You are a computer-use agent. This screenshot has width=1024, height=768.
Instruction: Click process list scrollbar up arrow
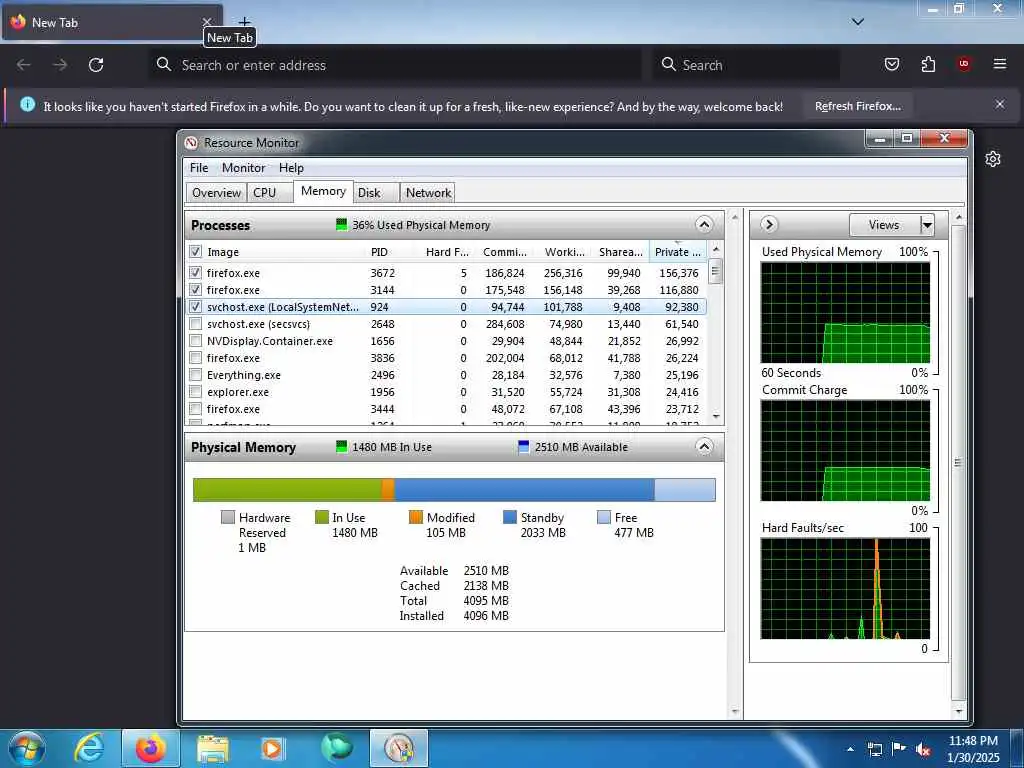716,249
